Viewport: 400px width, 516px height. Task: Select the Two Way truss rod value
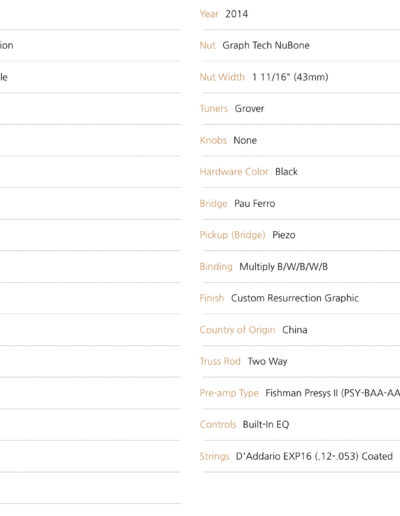click(268, 361)
